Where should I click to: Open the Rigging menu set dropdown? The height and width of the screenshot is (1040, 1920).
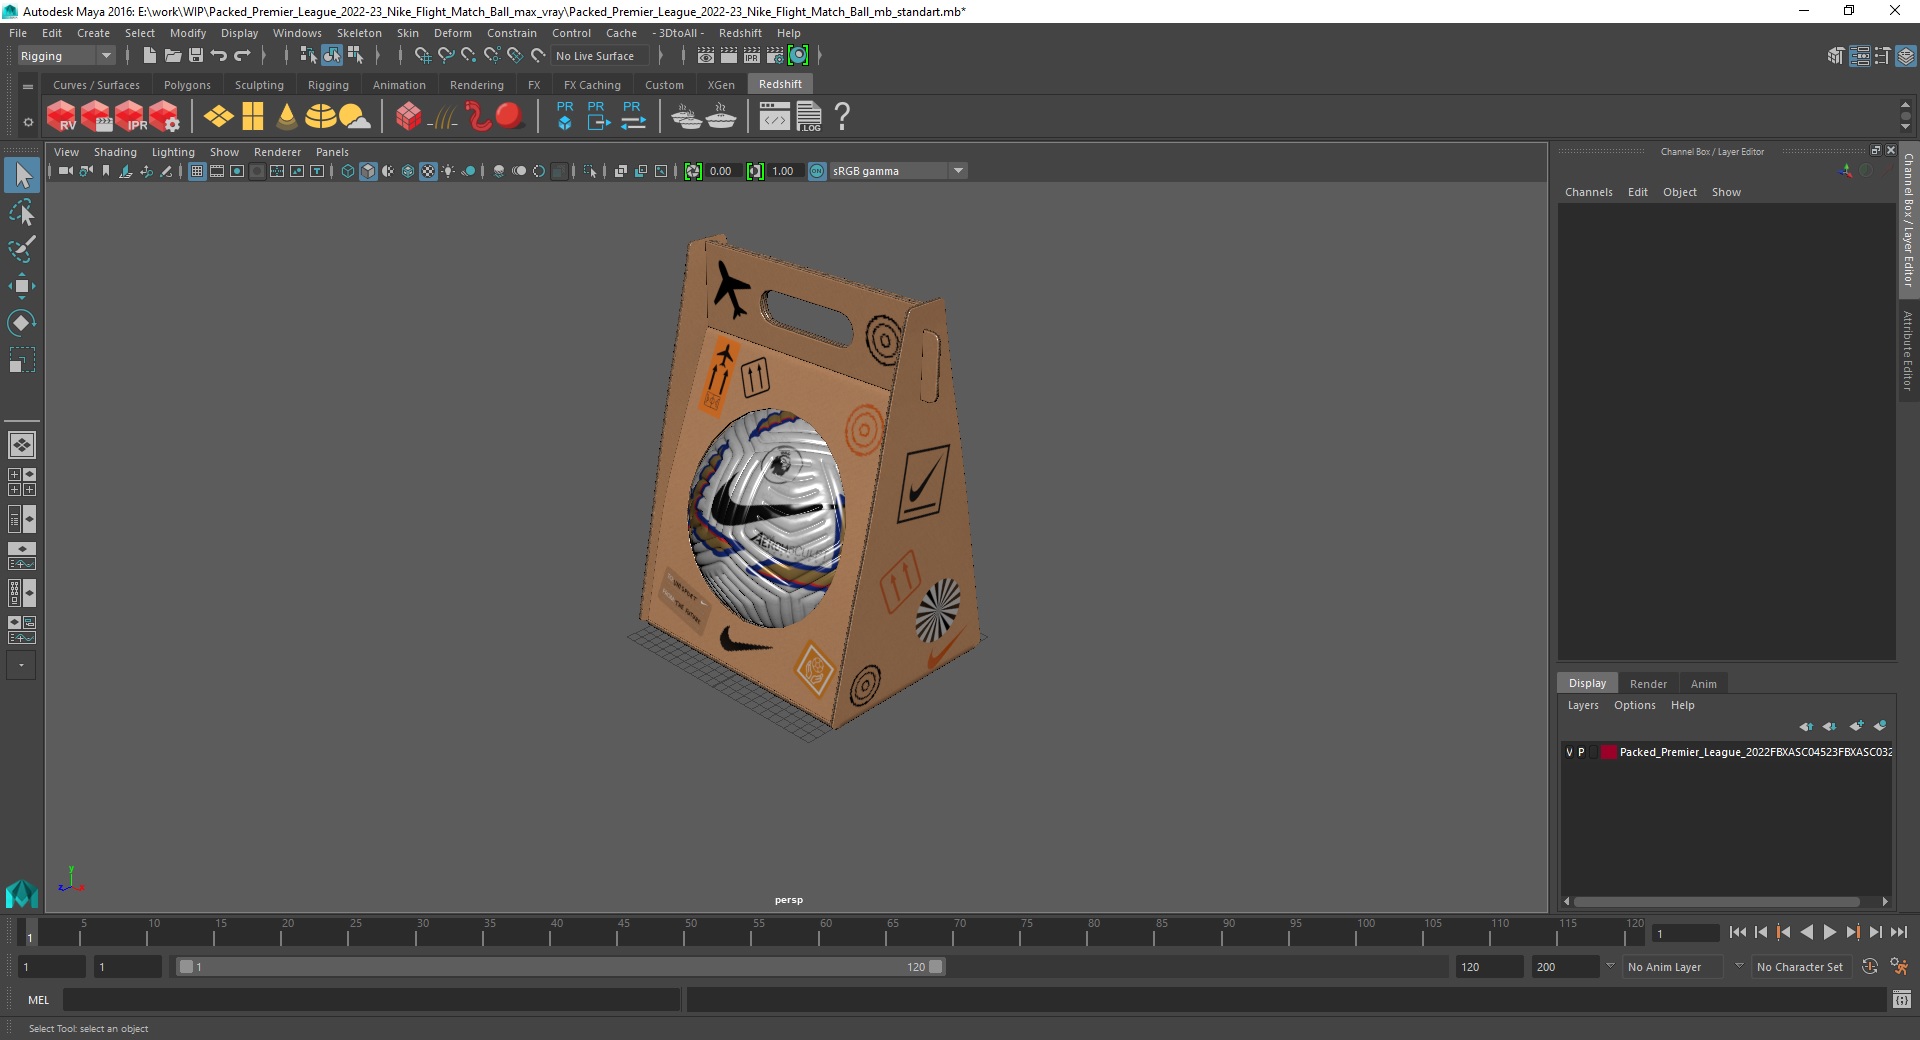[66, 56]
